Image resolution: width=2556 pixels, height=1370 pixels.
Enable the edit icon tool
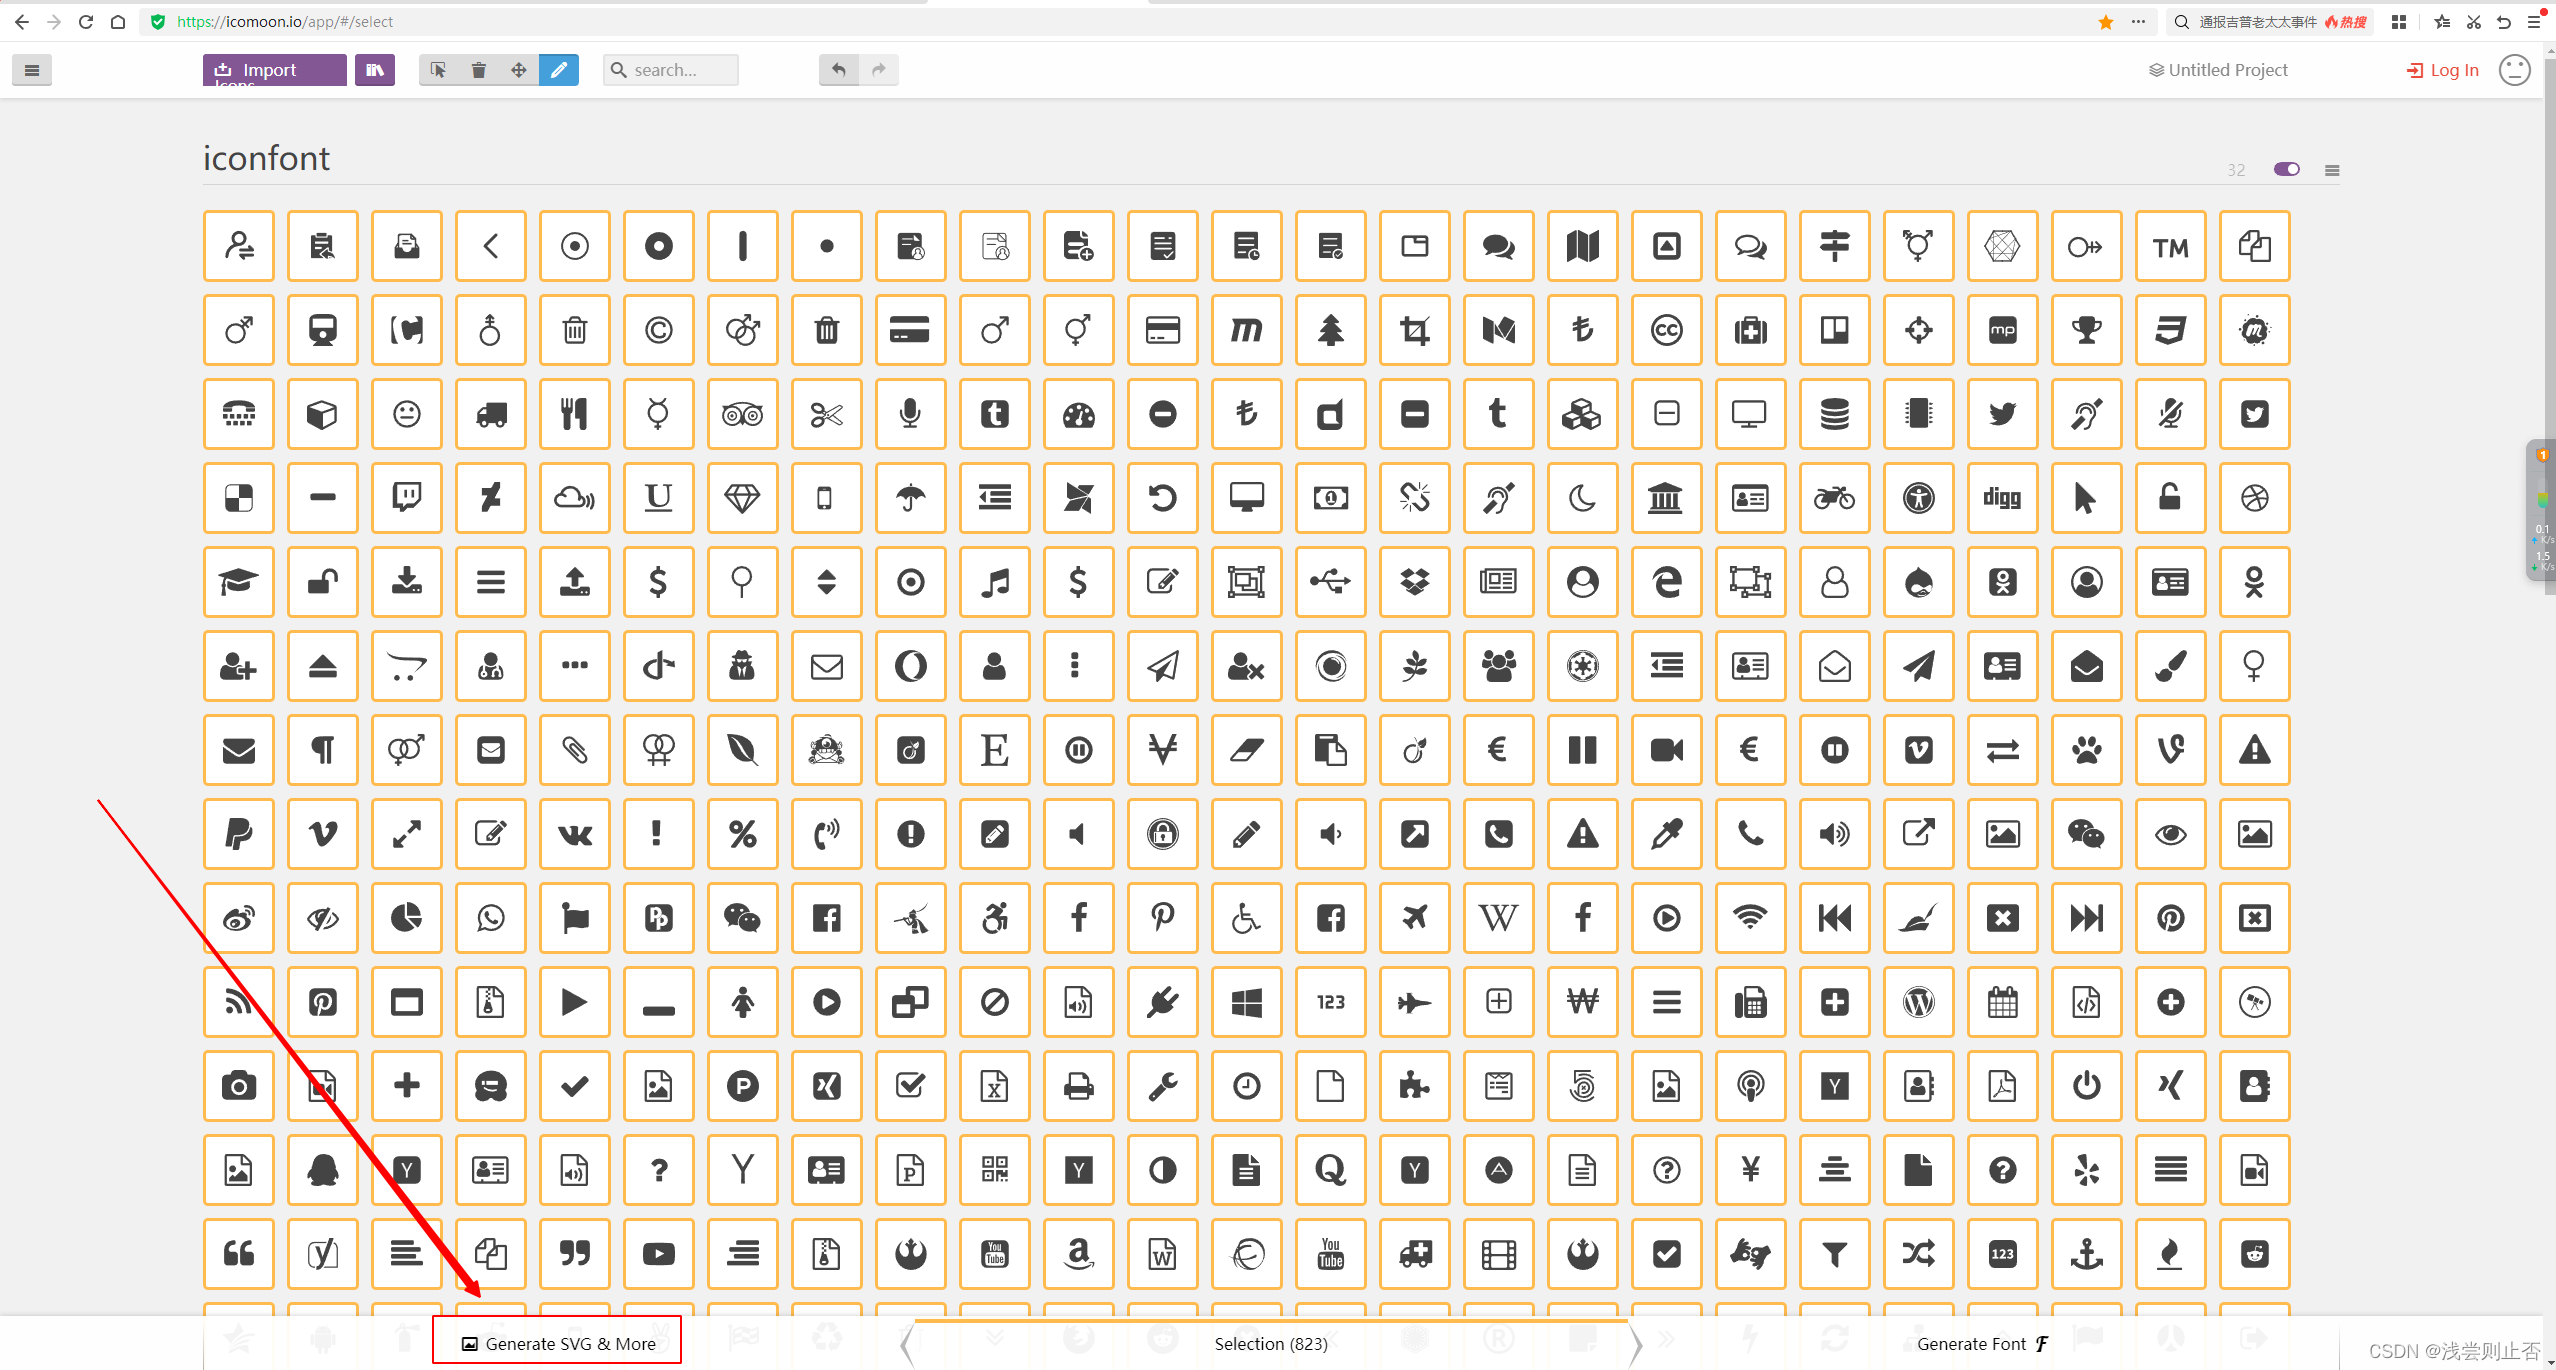tap(559, 70)
